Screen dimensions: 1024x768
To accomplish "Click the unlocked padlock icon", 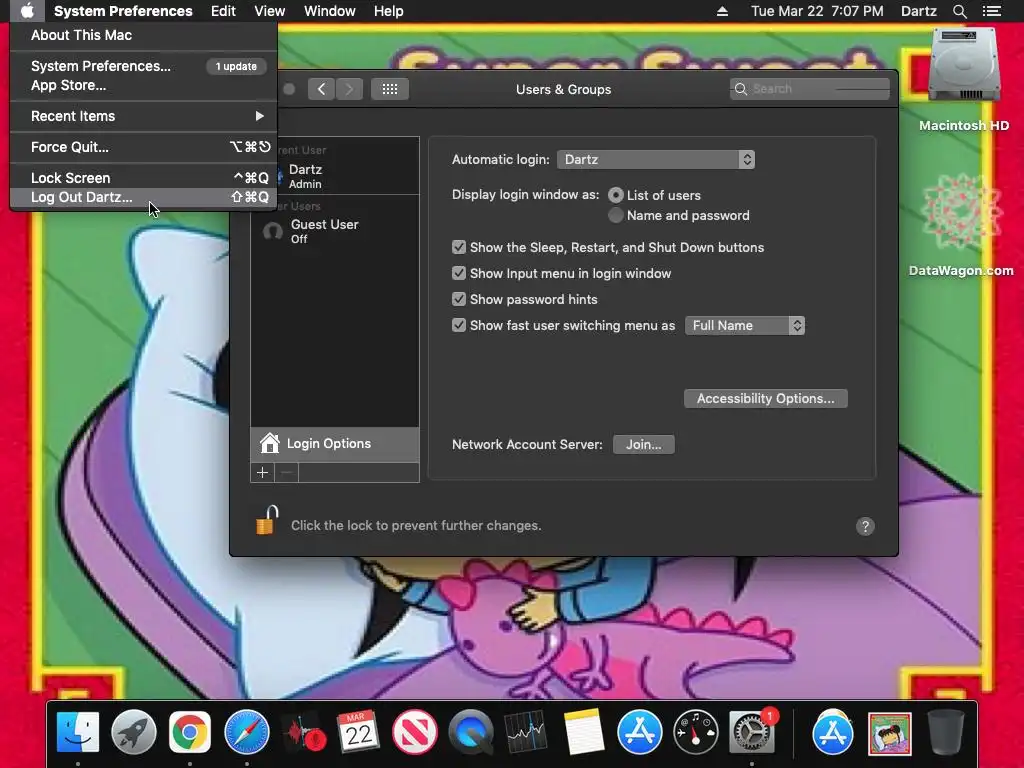I will pyautogui.click(x=267, y=520).
